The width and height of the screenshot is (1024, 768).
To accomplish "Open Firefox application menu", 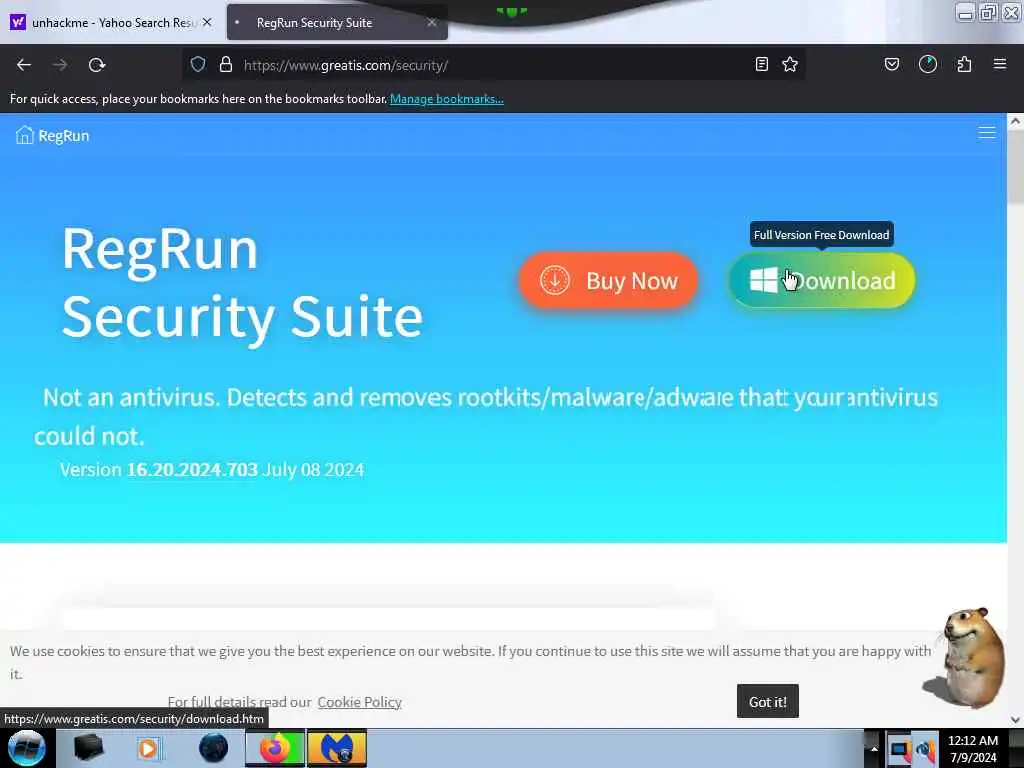I will [x=1000, y=65].
